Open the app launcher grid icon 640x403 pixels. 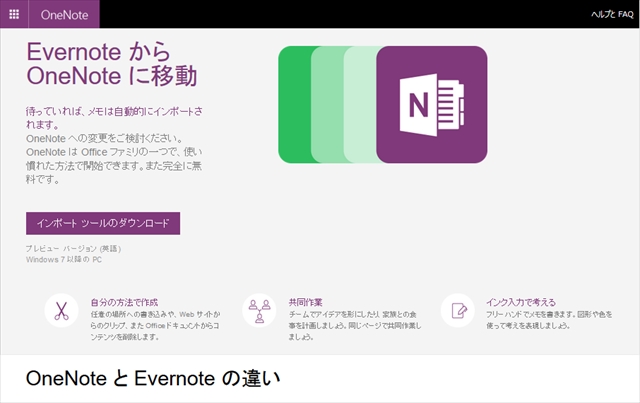tap(14, 14)
